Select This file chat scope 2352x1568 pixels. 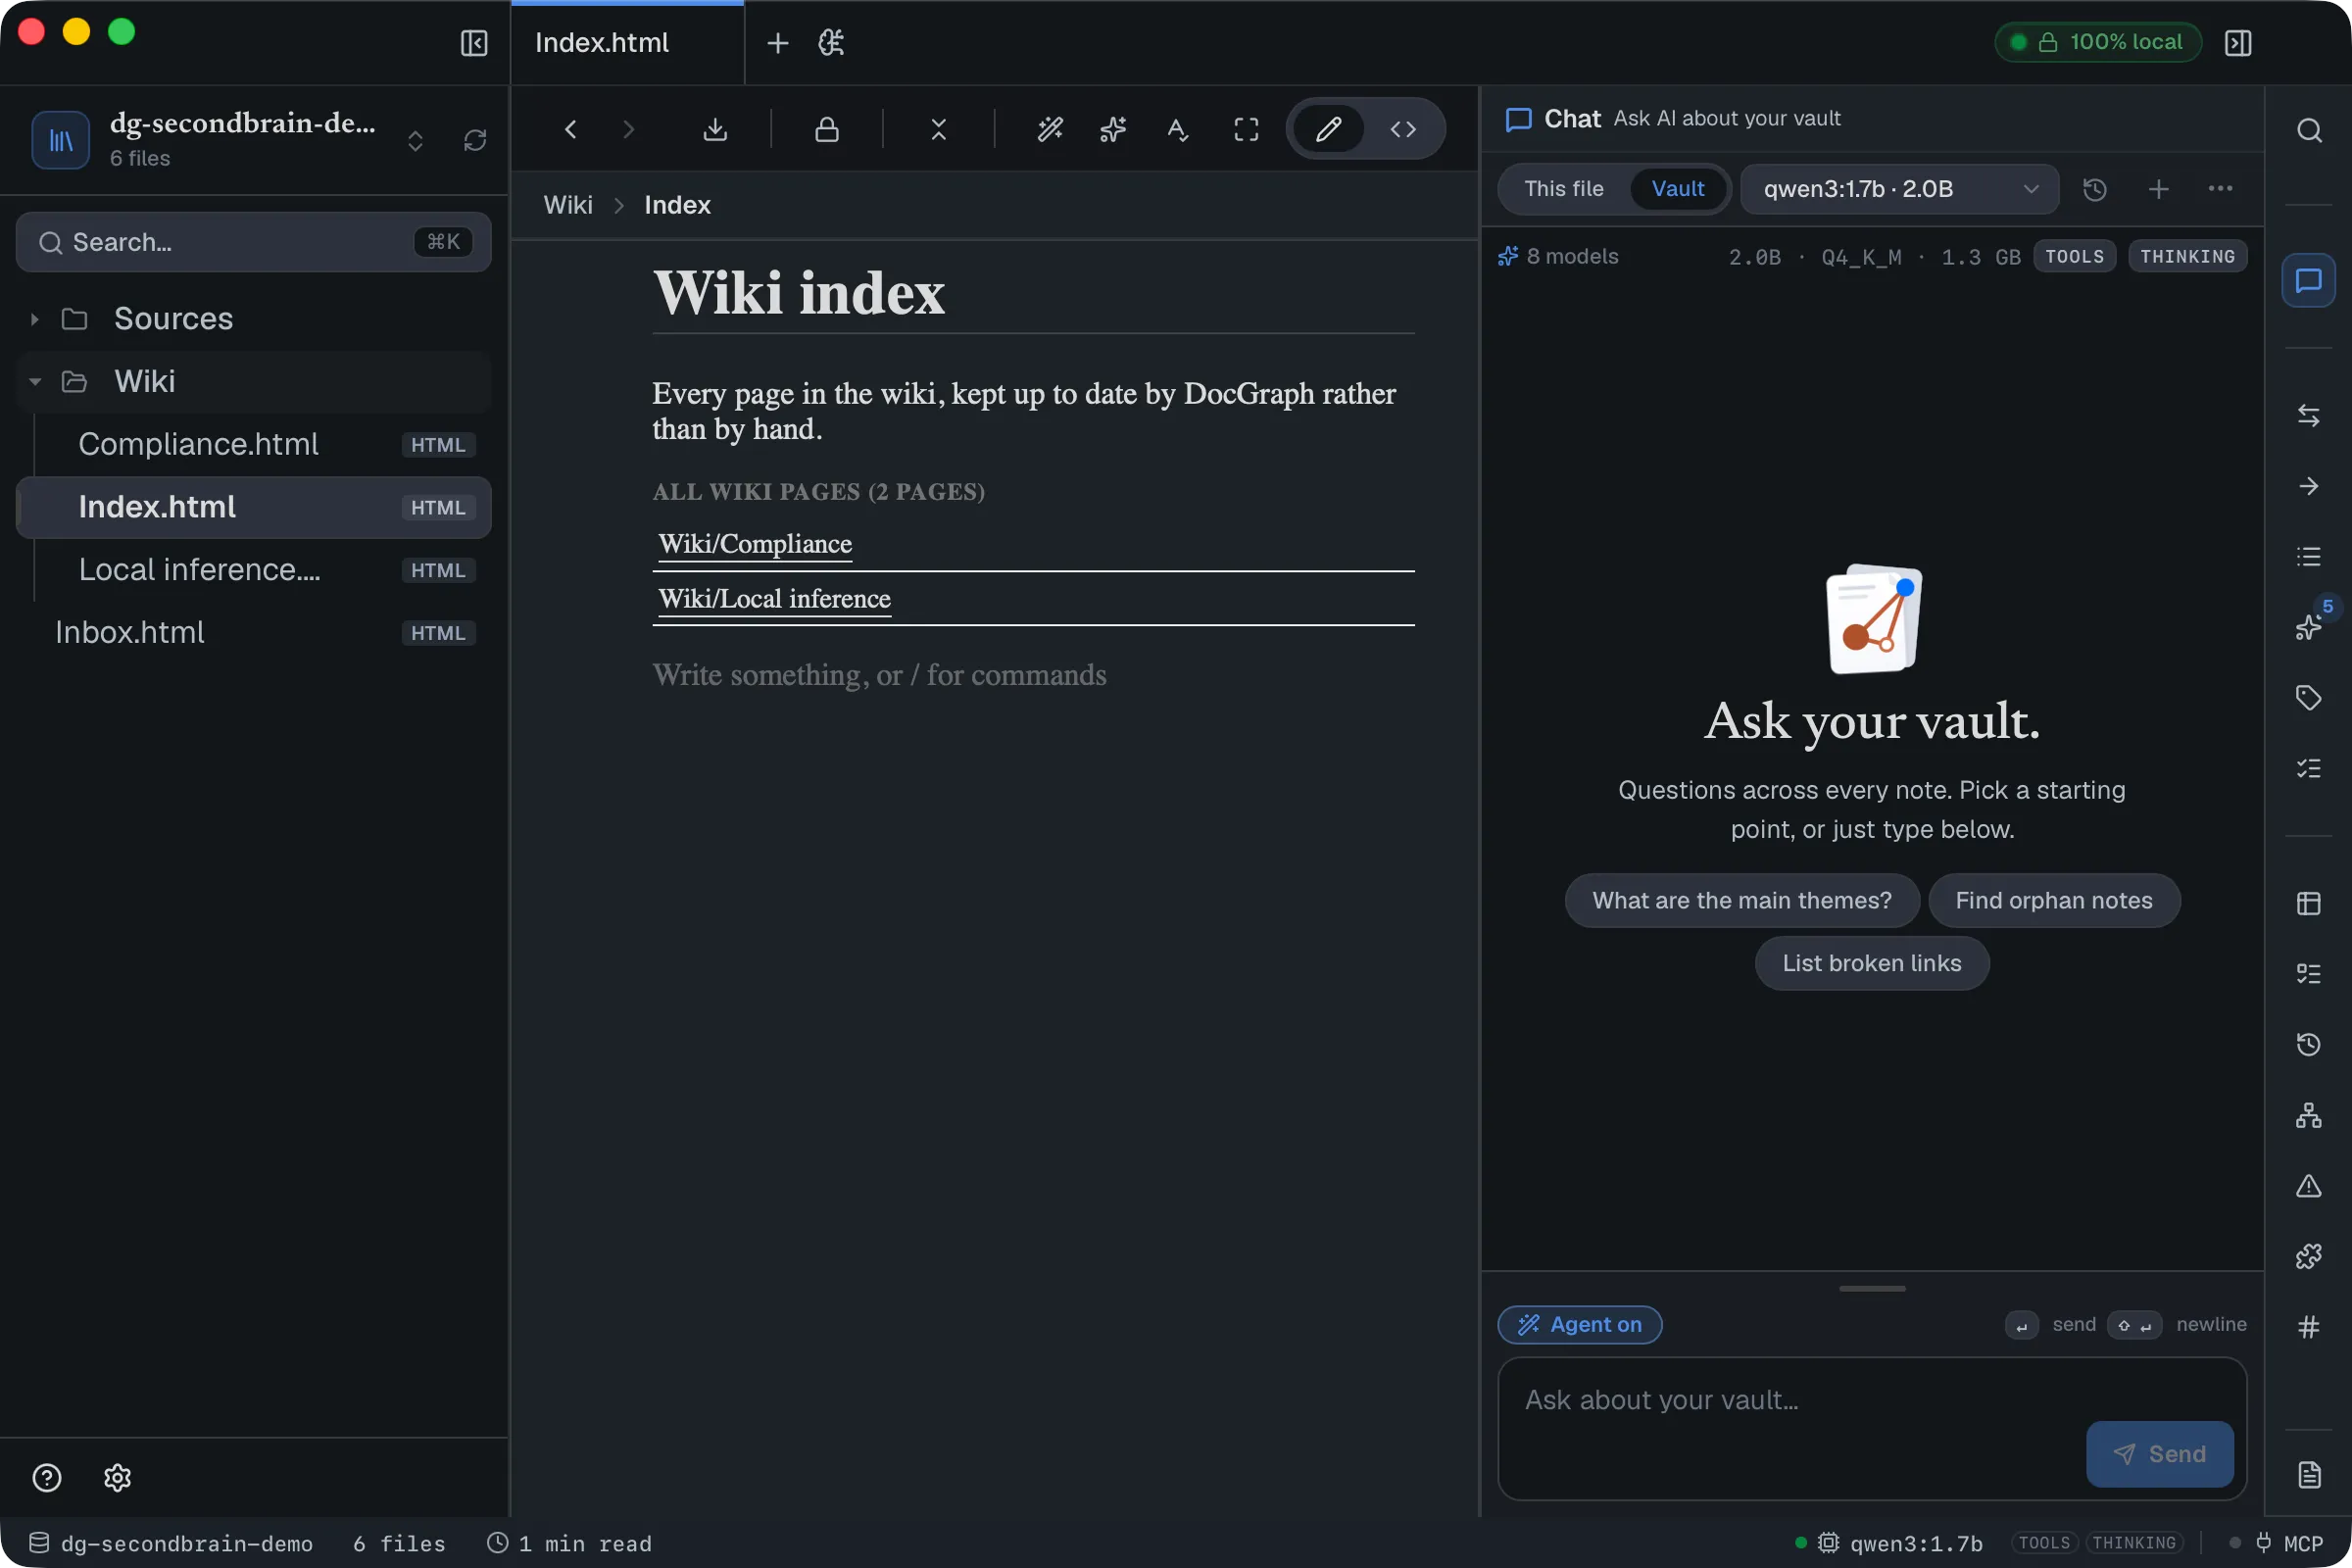pyautogui.click(x=1563, y=189)
